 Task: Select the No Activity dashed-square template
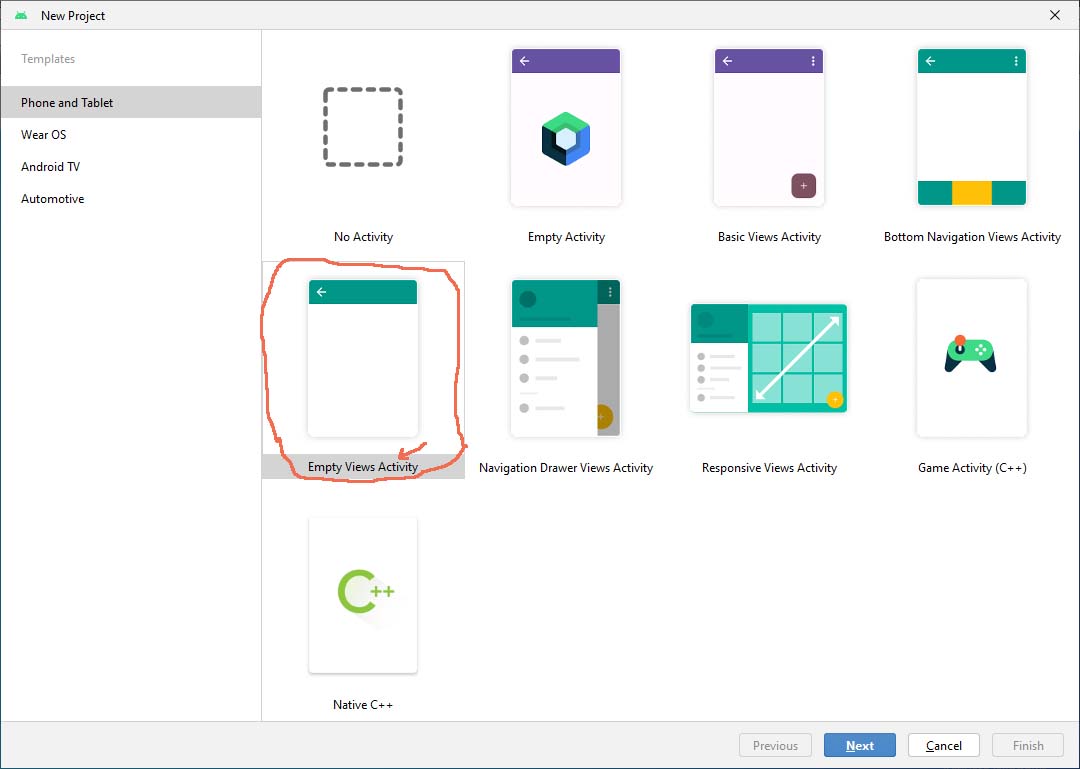pyautogui.click(x=363, y=127)
